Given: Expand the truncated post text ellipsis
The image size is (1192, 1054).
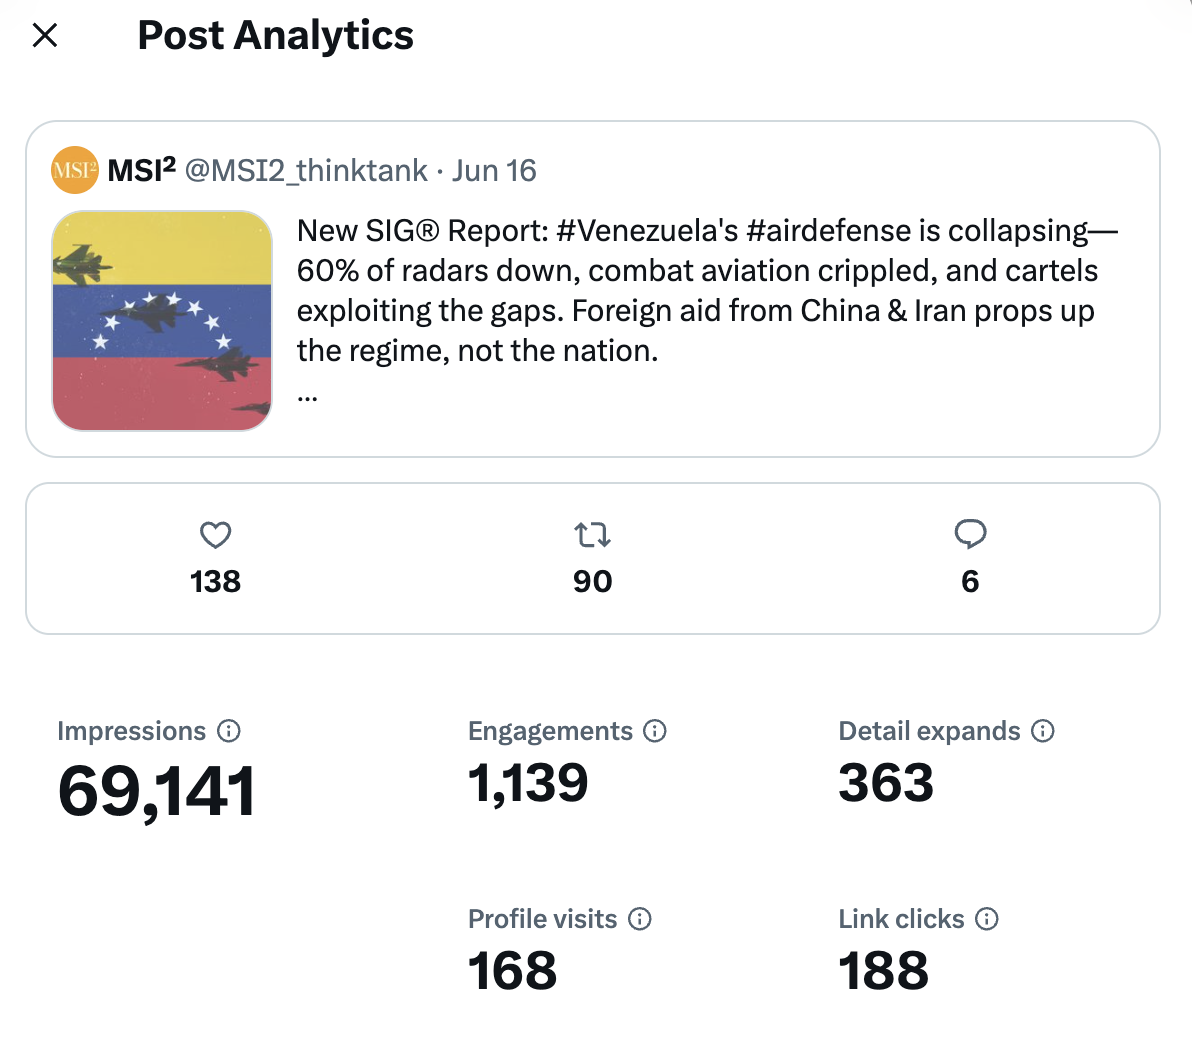Looking at the screenshot, I should [x=307, y=396].
